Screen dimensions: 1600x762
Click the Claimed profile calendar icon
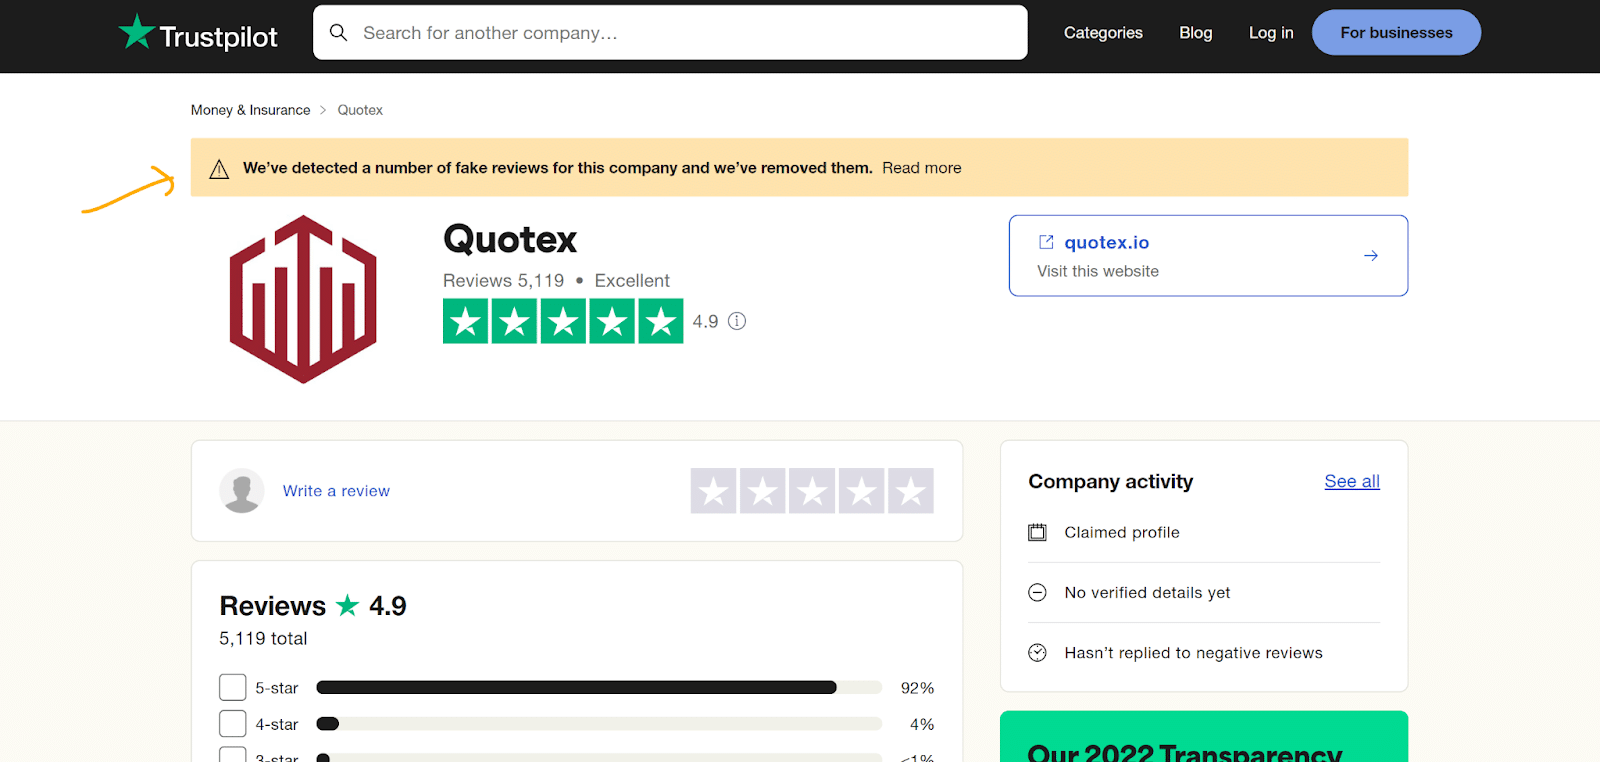[x=1038, y=532]
